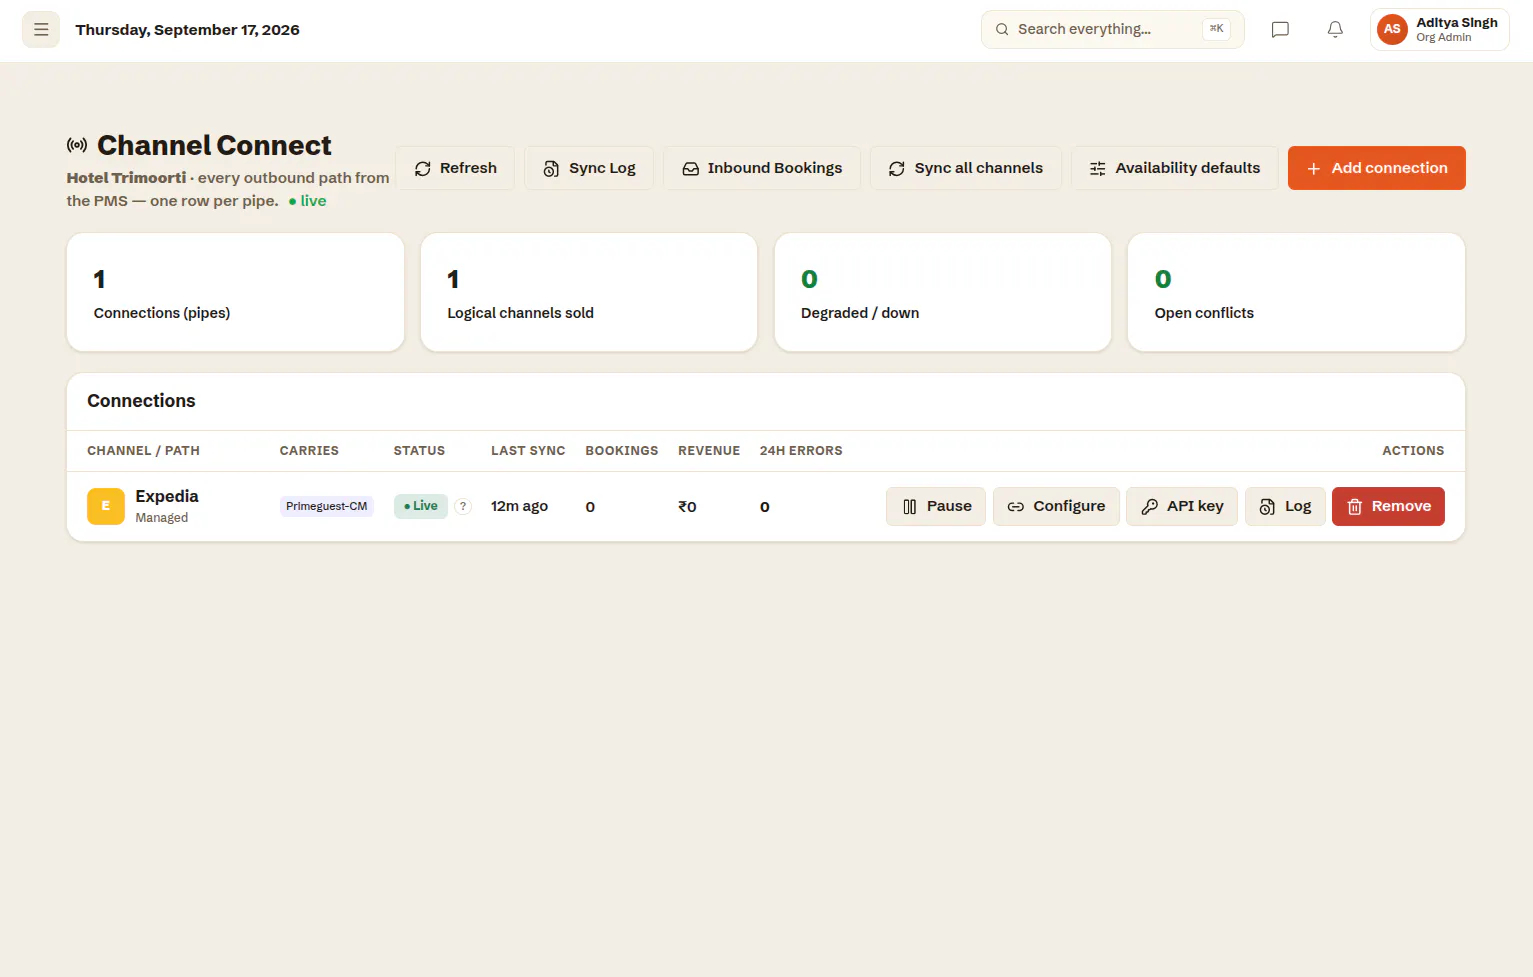Click the Connections (pipes) stat card
This screenshot has height=977, width=1533.
click(x=236, y=292)
